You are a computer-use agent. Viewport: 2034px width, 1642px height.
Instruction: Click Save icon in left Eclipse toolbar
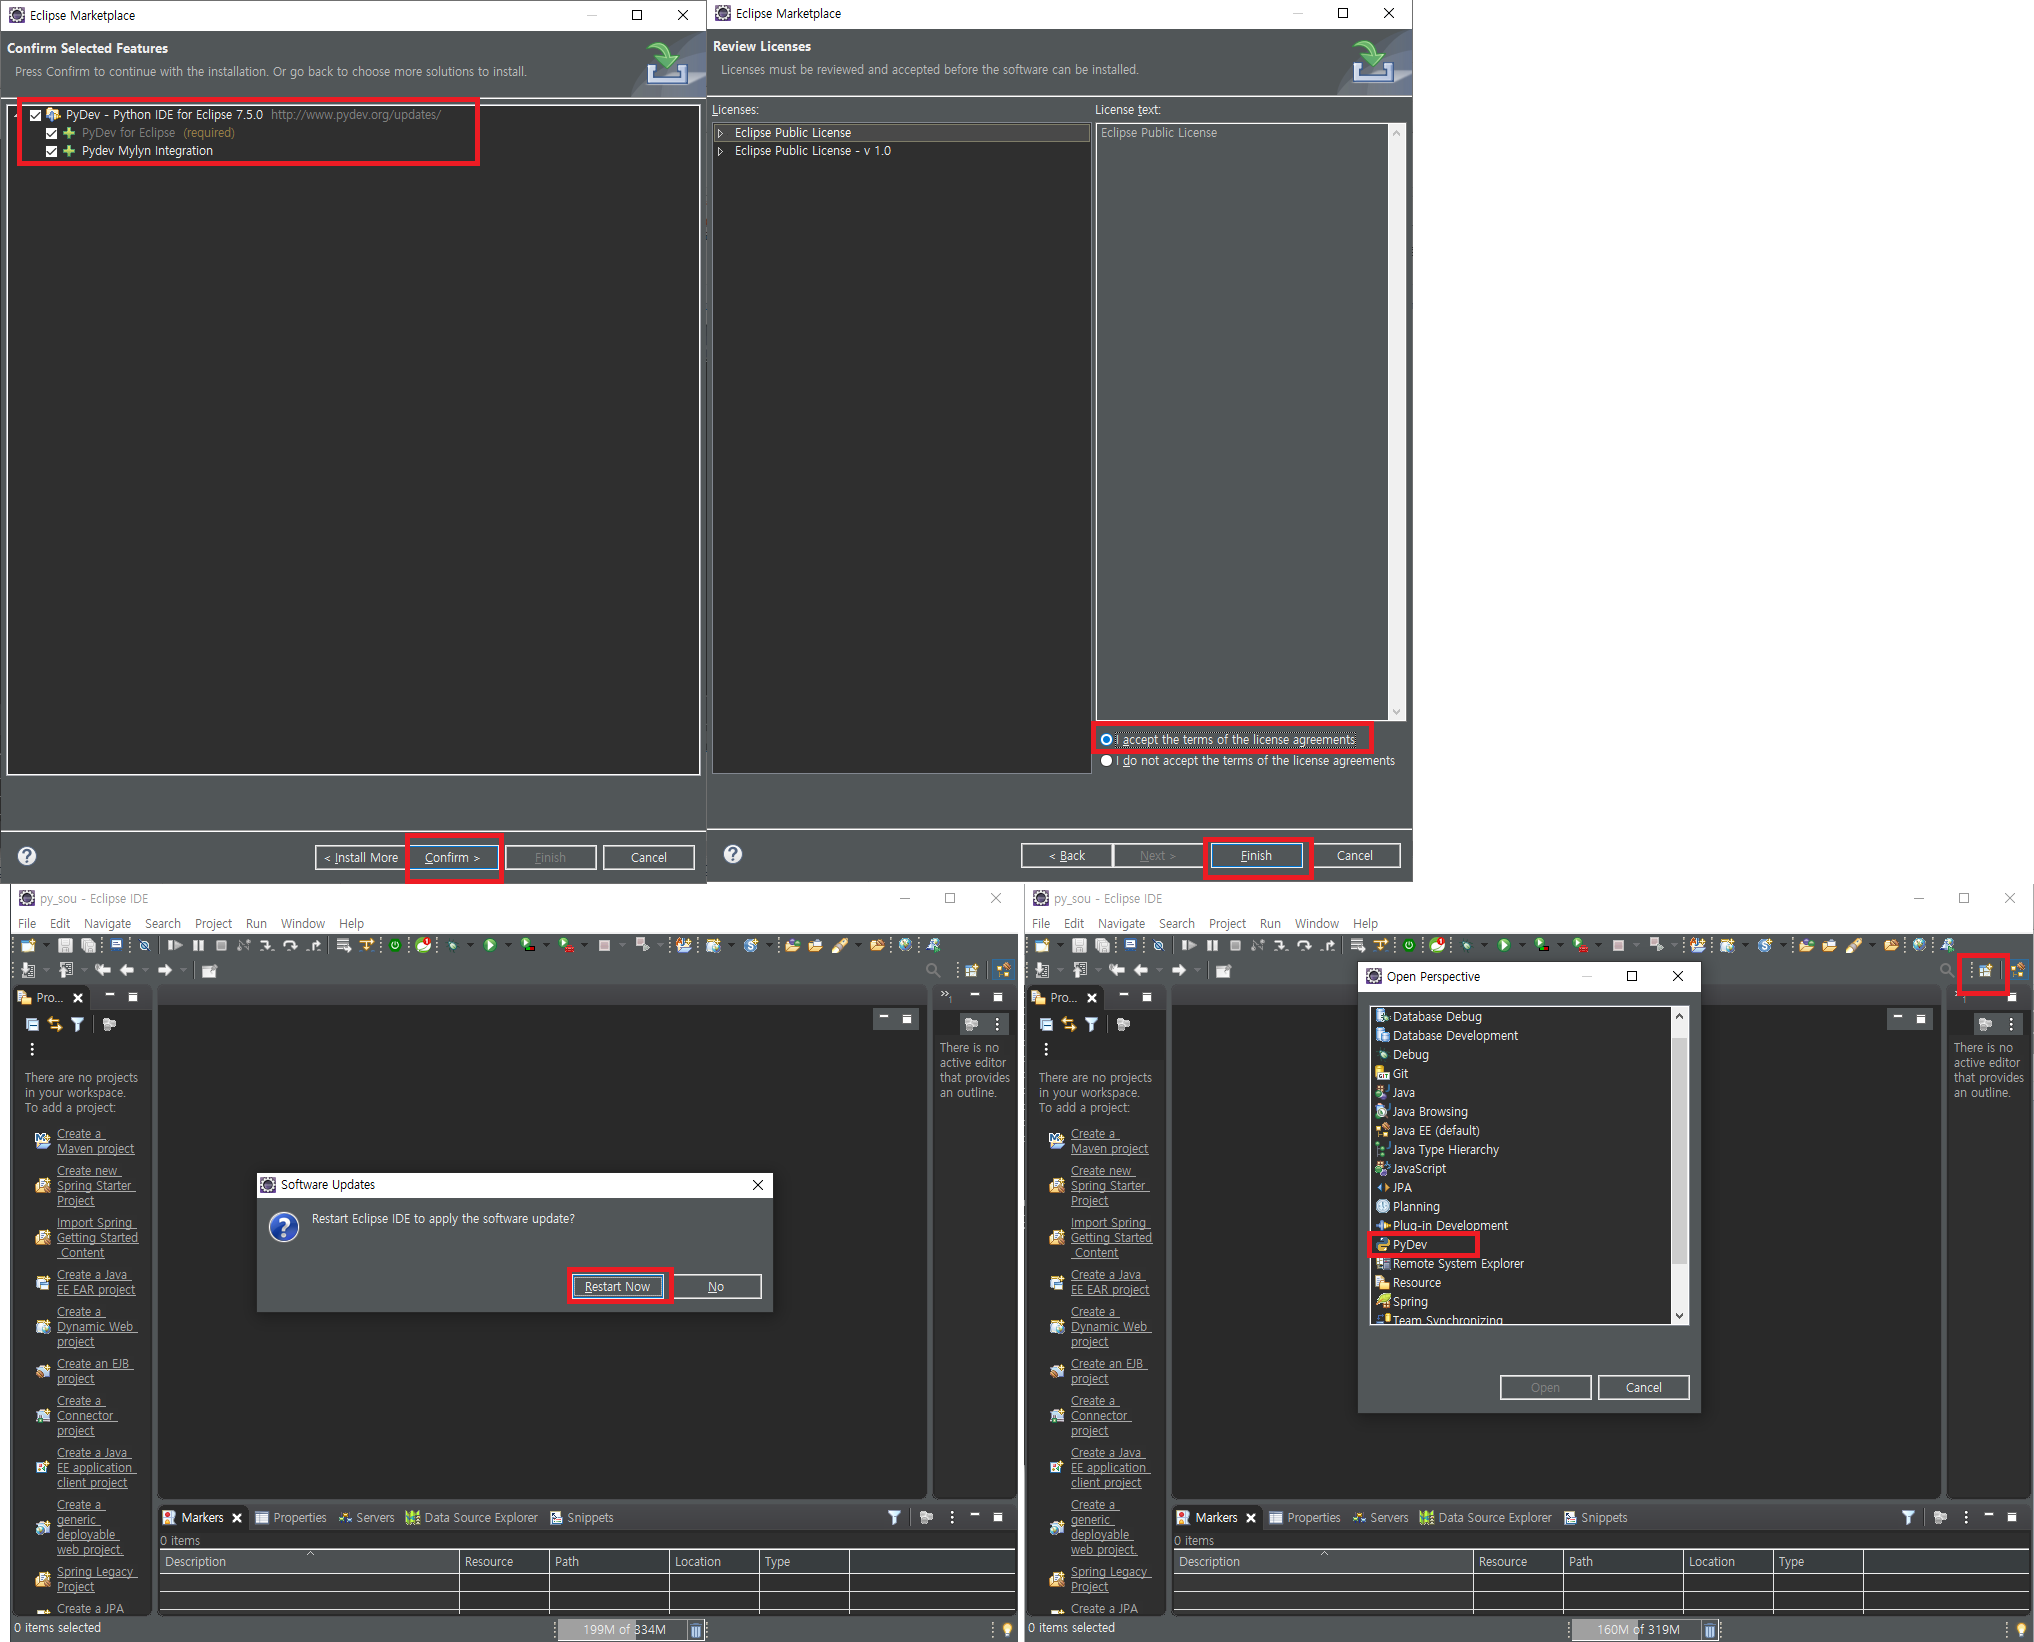tap(65, 945)
